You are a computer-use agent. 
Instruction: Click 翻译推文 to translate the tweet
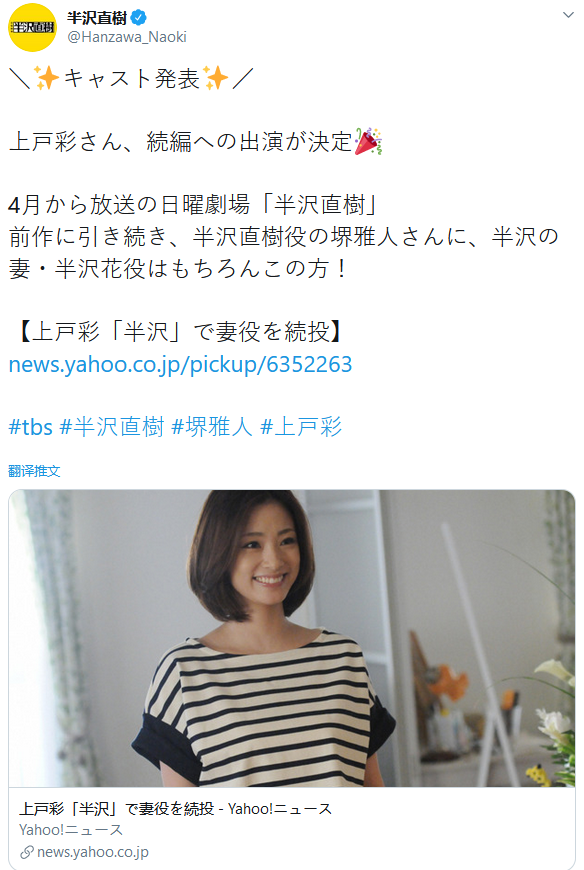[x=34, y=471]
